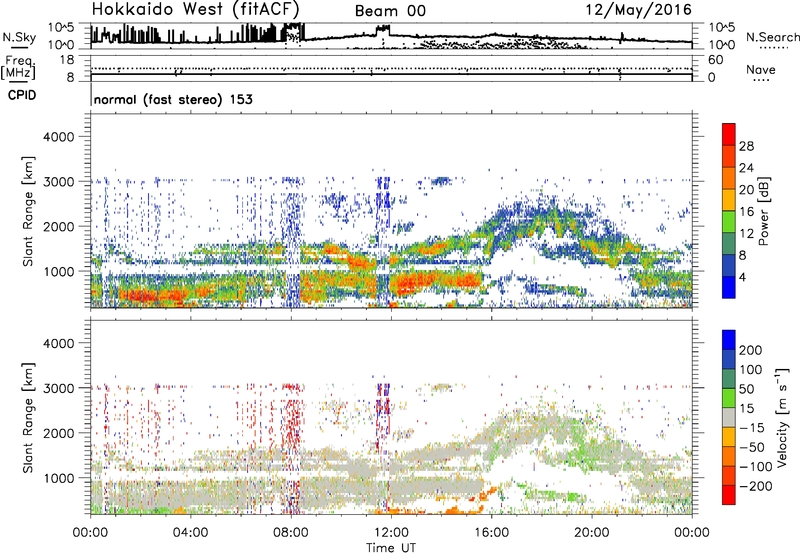Click the '20:00' time axis label
The image size is (800, 554).
click(x=592, y=533)
